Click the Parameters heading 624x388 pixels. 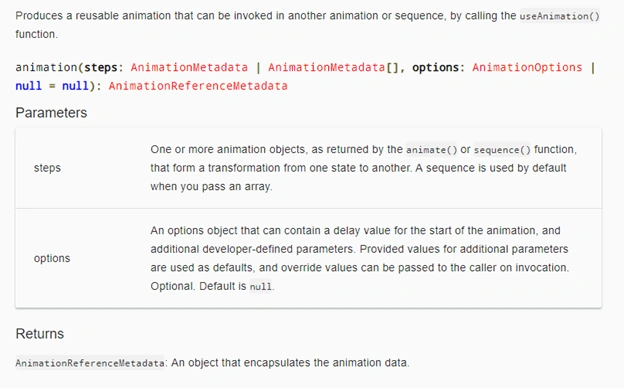pos(51,113)
